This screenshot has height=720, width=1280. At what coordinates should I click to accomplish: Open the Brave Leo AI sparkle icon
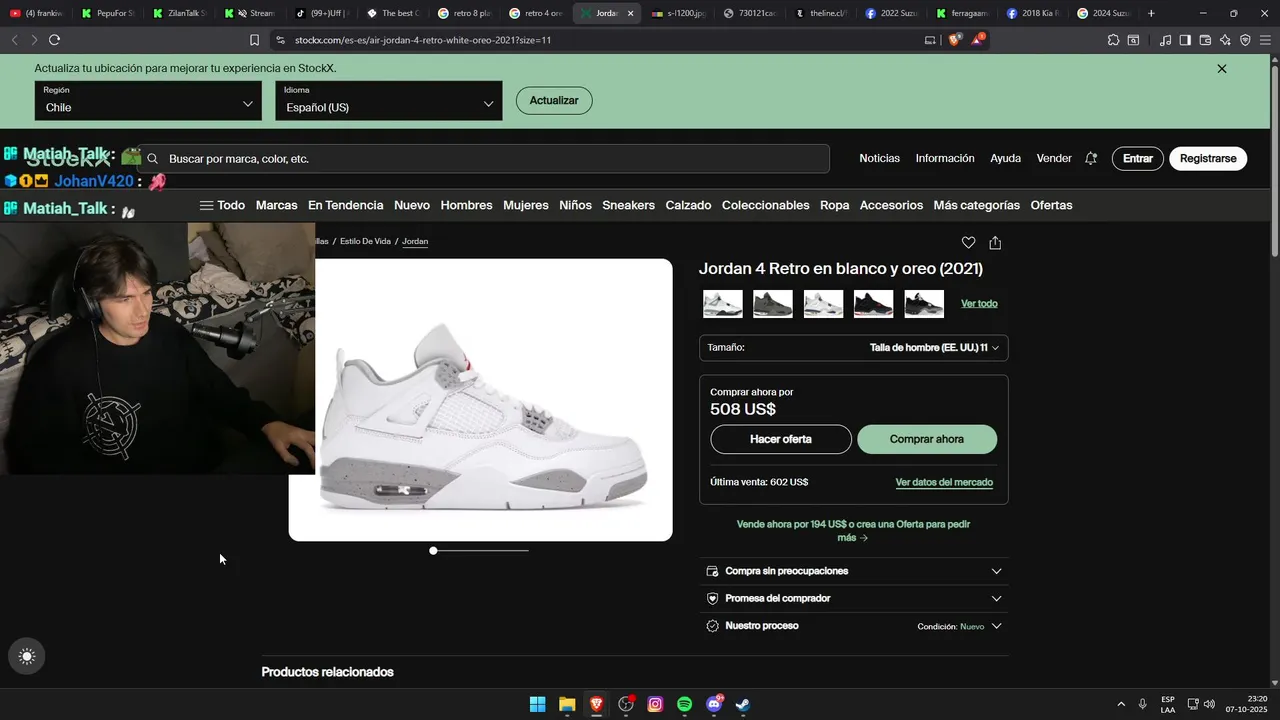[1225, 40]
